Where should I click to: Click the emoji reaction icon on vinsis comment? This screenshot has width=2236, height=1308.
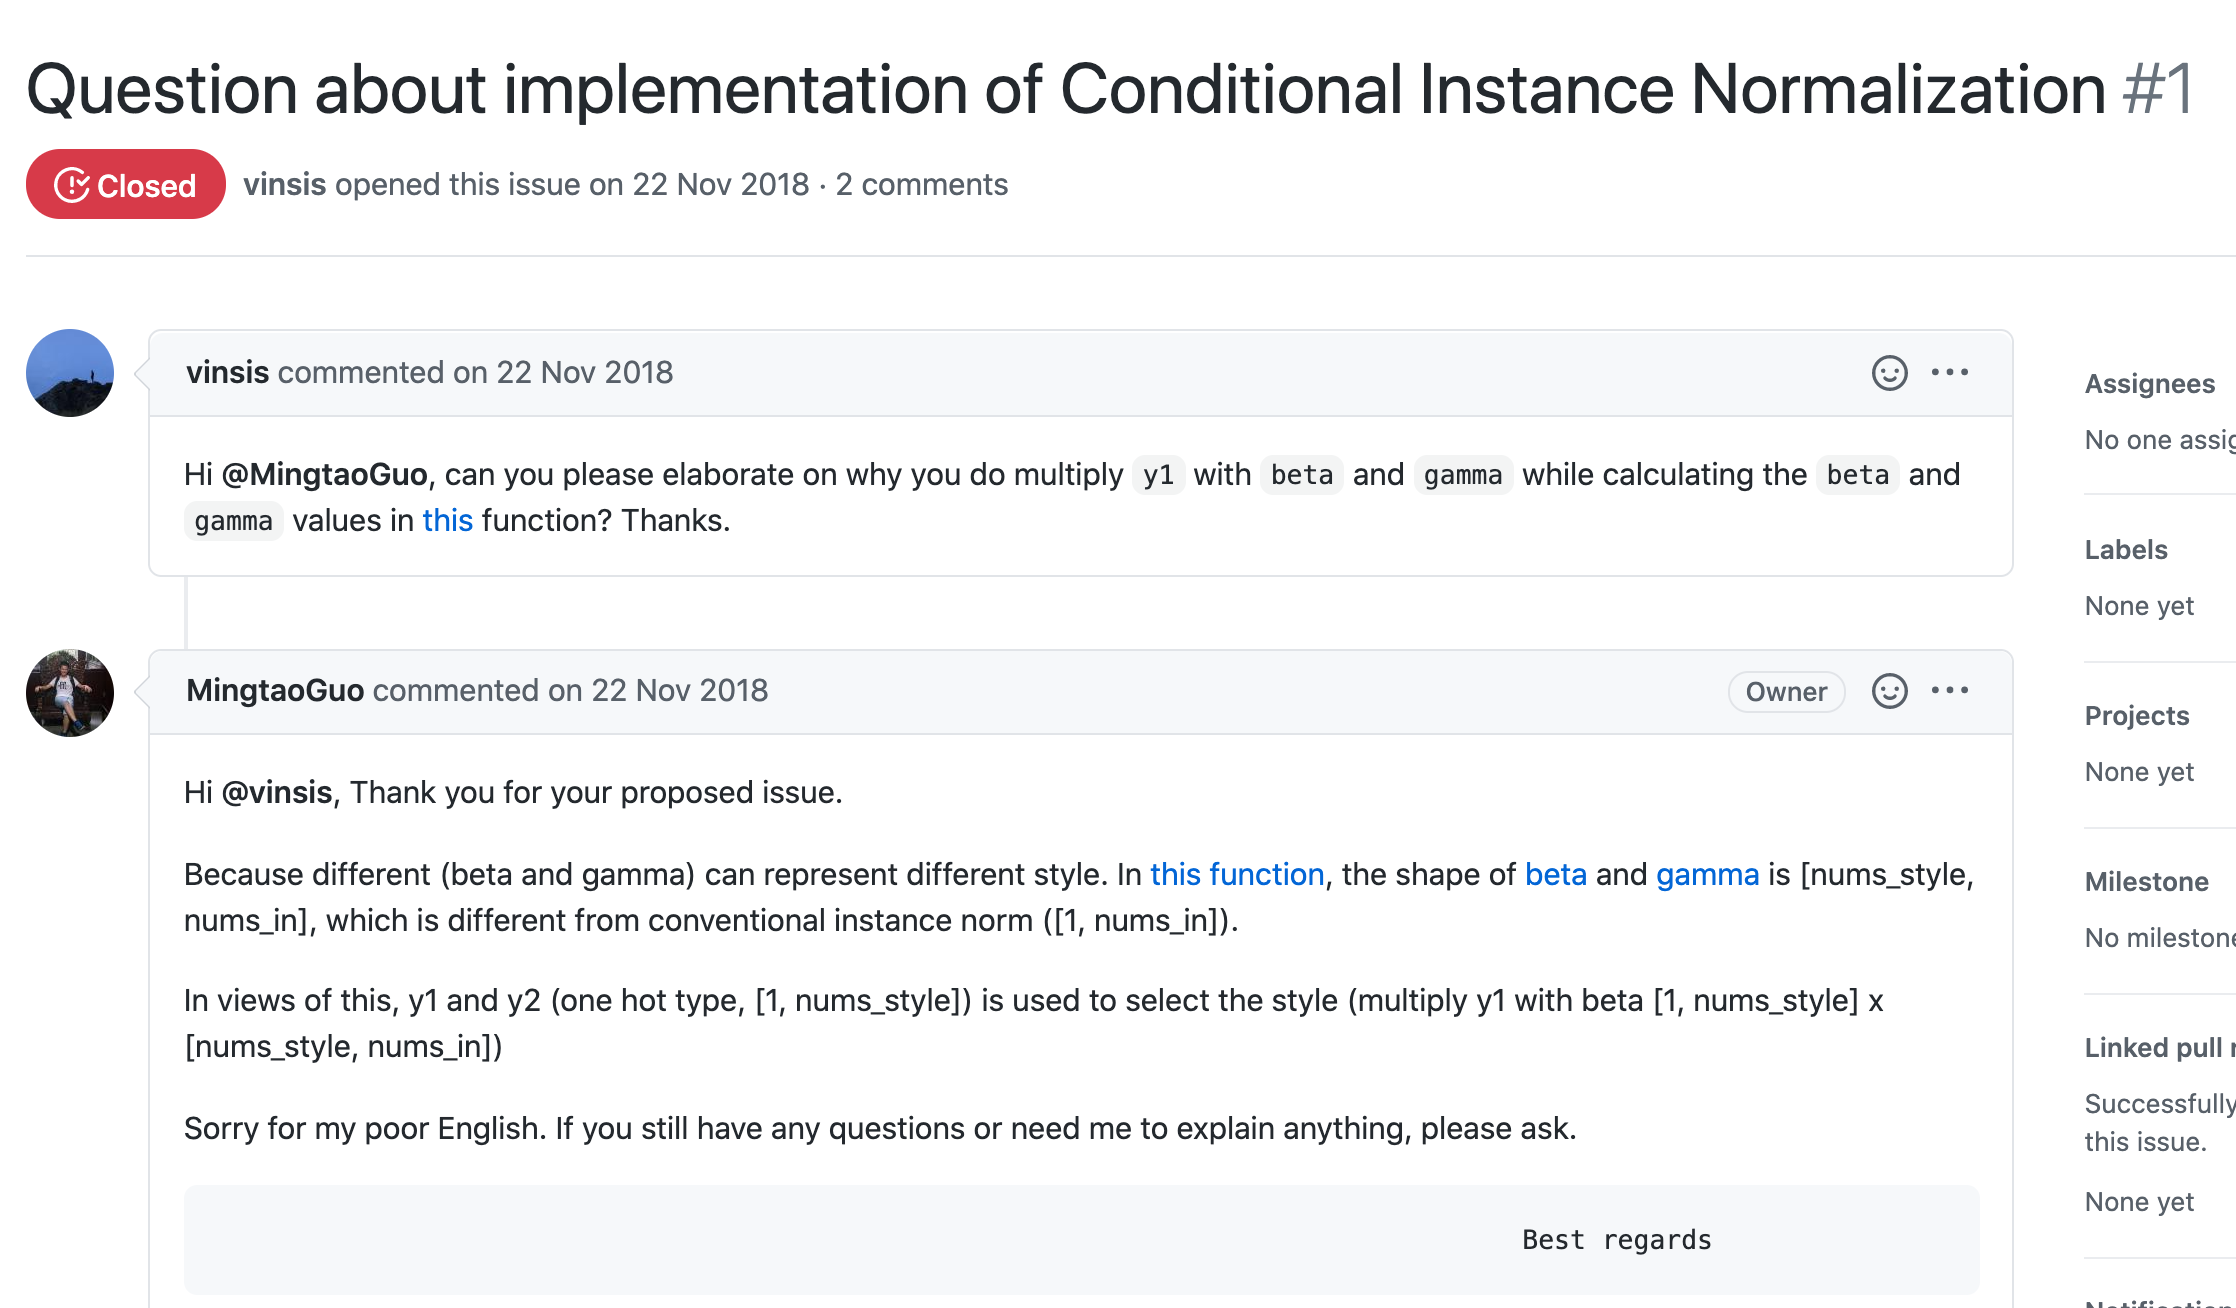(x=1889, y=371)
